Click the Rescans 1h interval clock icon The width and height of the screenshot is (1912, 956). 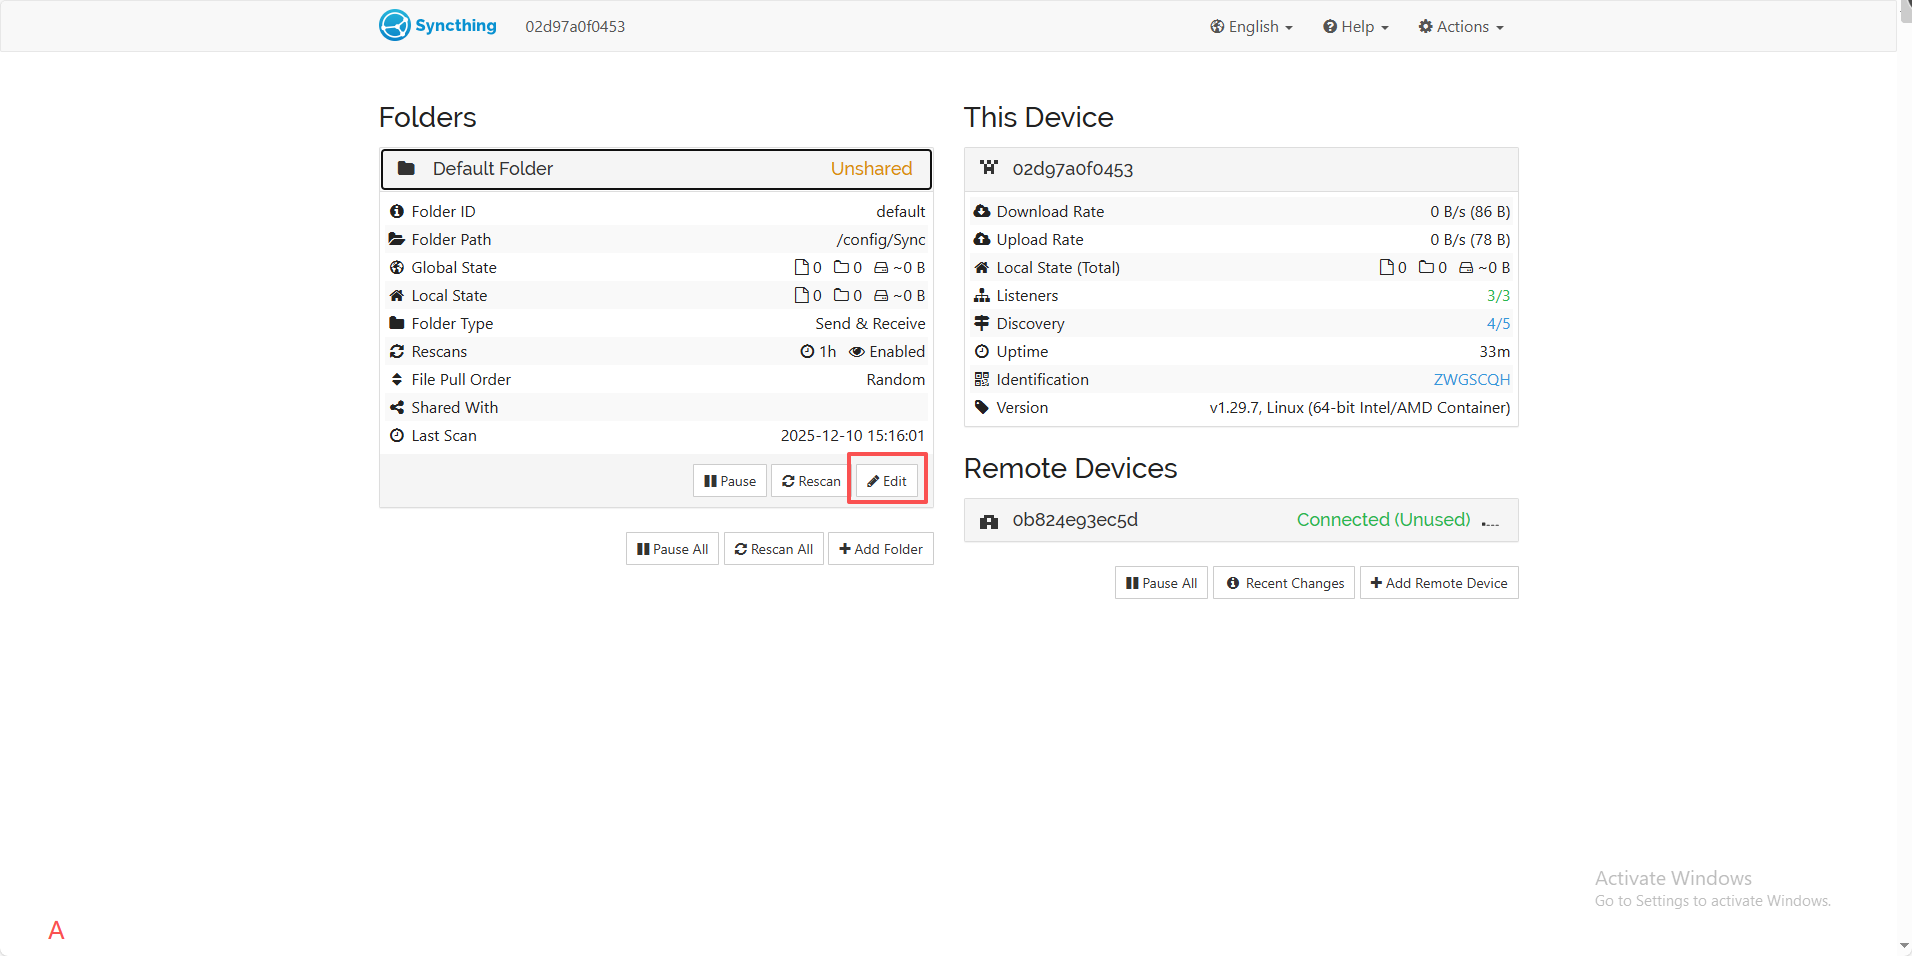pos(807,351)
